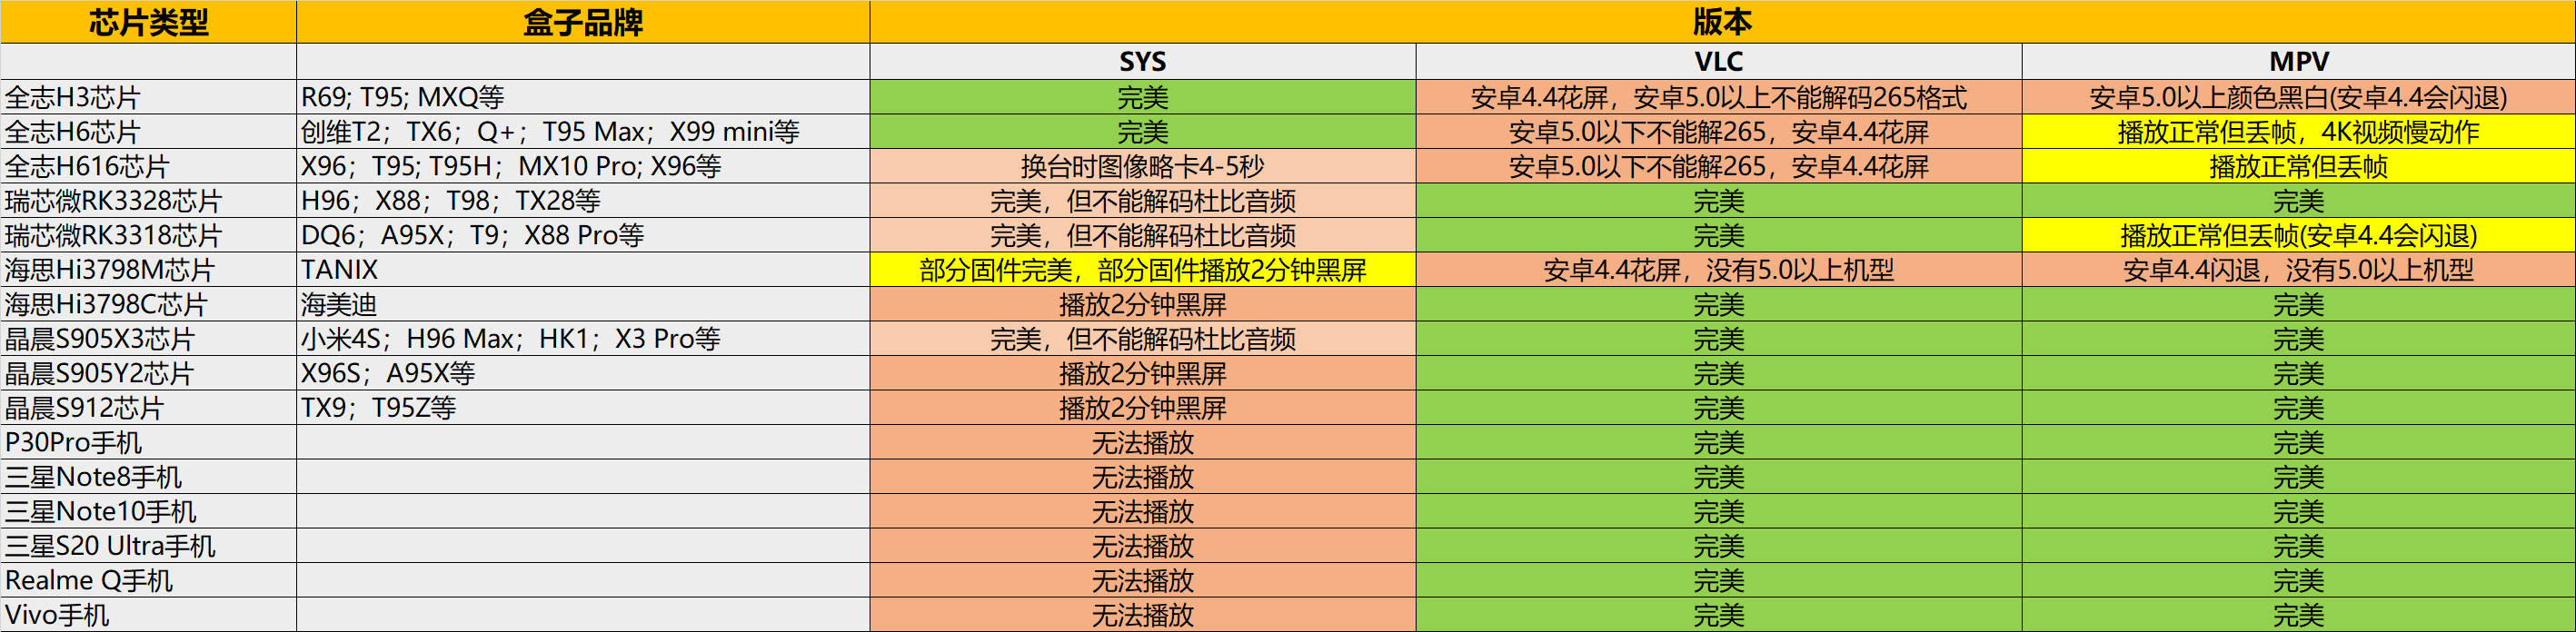Select '完美,但不能解码杜比音频' in the RK3318 row

(x=1143, y=235)
